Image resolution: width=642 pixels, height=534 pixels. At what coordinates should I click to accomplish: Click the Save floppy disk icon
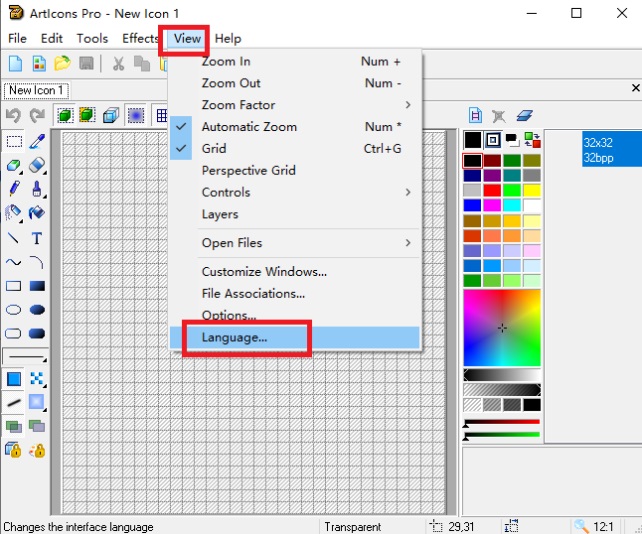(86, 63)
